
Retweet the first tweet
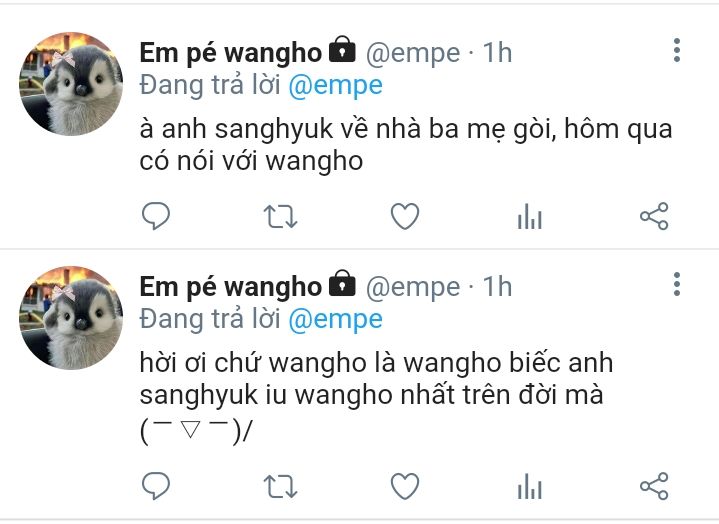tap(280, 217)
